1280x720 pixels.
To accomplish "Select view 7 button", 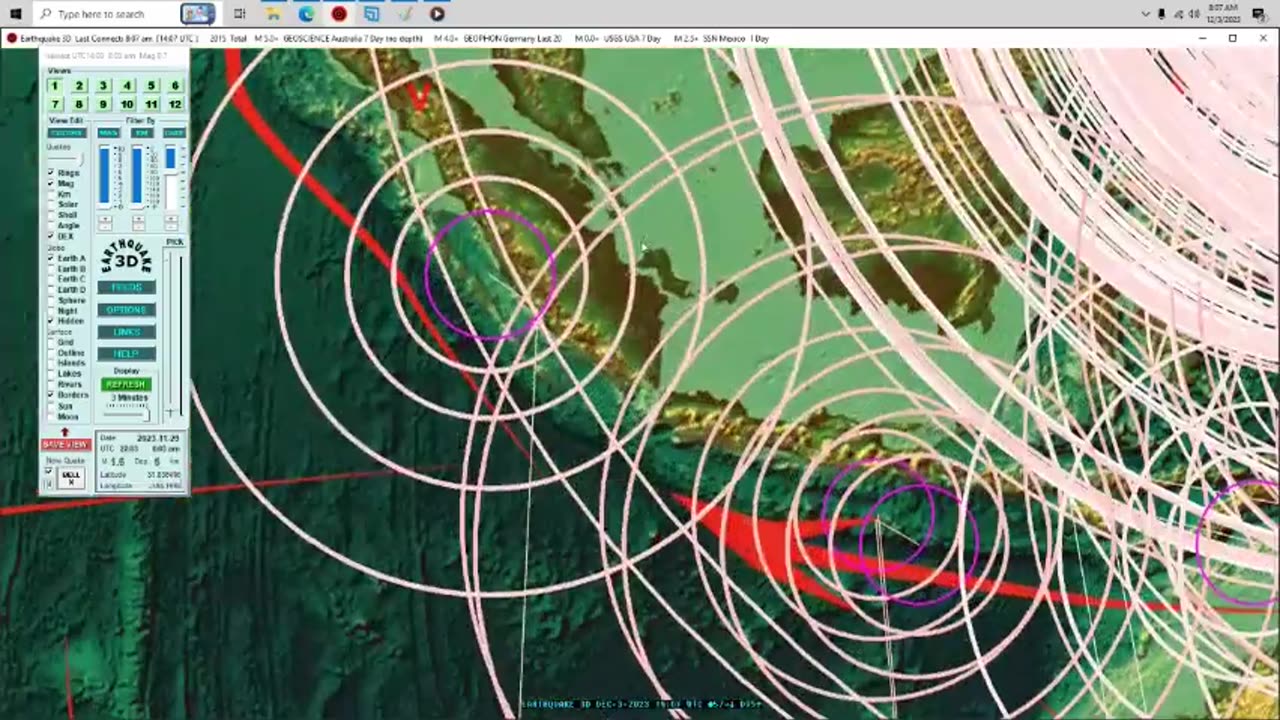I will click(54, 104).
